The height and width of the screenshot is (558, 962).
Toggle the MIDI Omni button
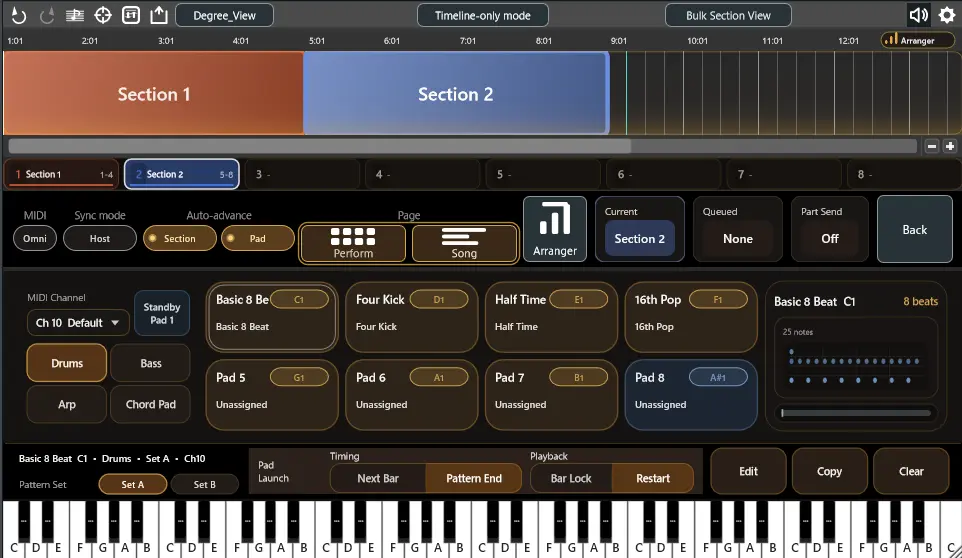(x=35, y=239)
